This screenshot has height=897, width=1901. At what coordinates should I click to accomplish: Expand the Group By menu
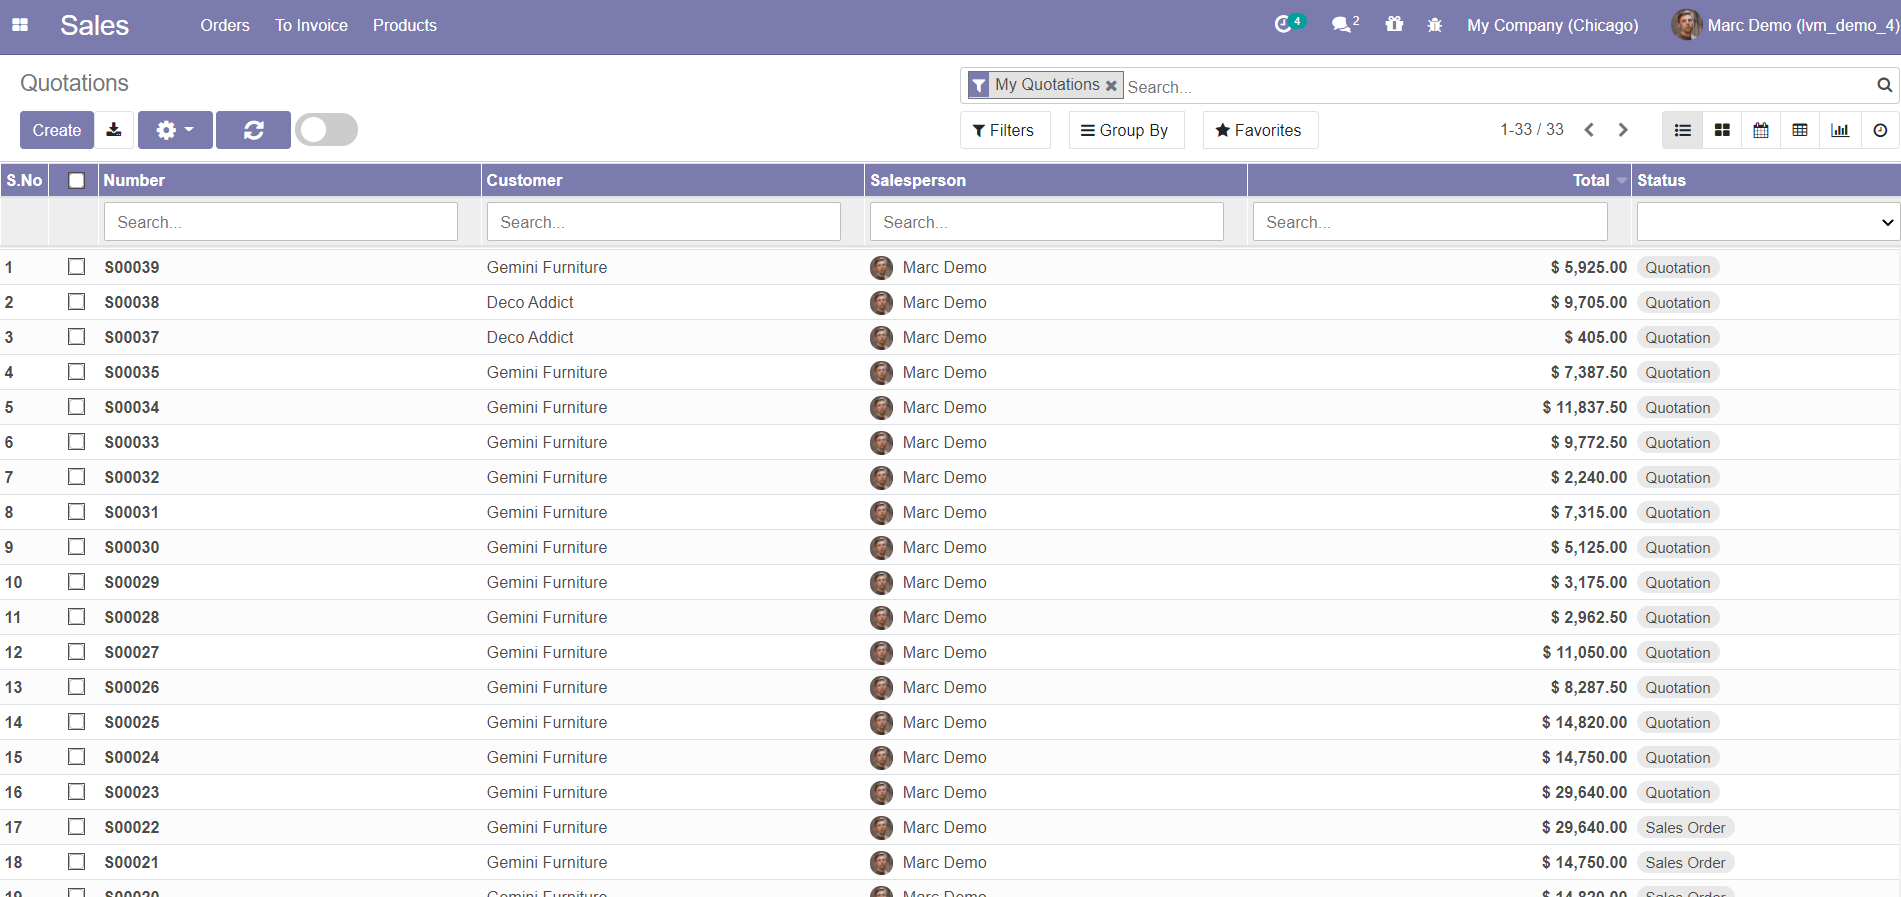tap(1126, 130)
